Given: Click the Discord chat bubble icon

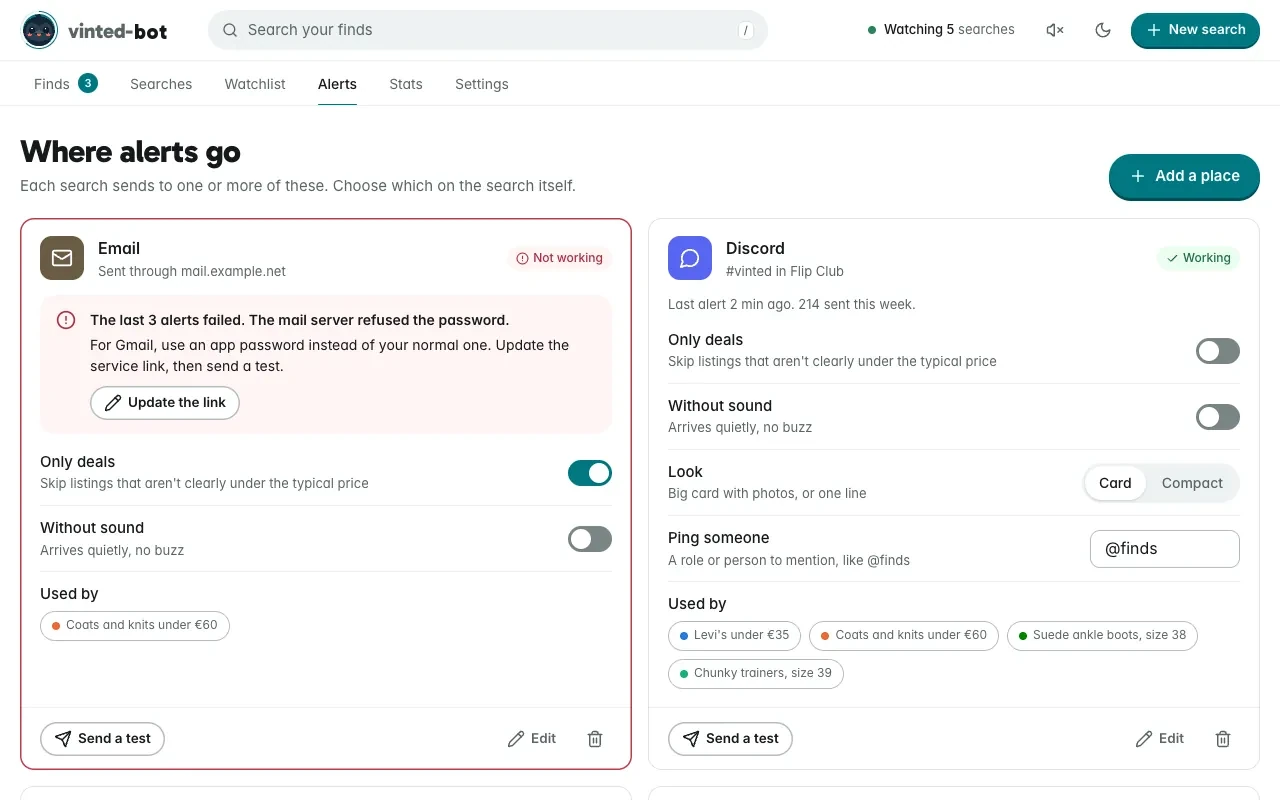Looking at the screenshot, I should (x=690, y=258).
